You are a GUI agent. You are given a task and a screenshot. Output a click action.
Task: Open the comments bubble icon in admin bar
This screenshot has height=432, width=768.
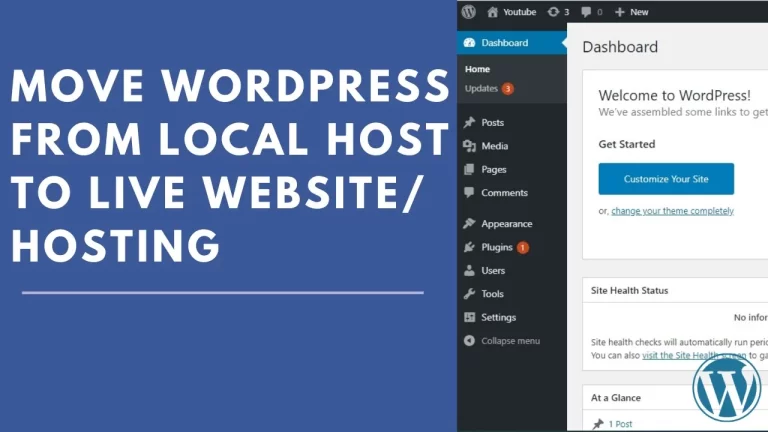coord(586,12)
